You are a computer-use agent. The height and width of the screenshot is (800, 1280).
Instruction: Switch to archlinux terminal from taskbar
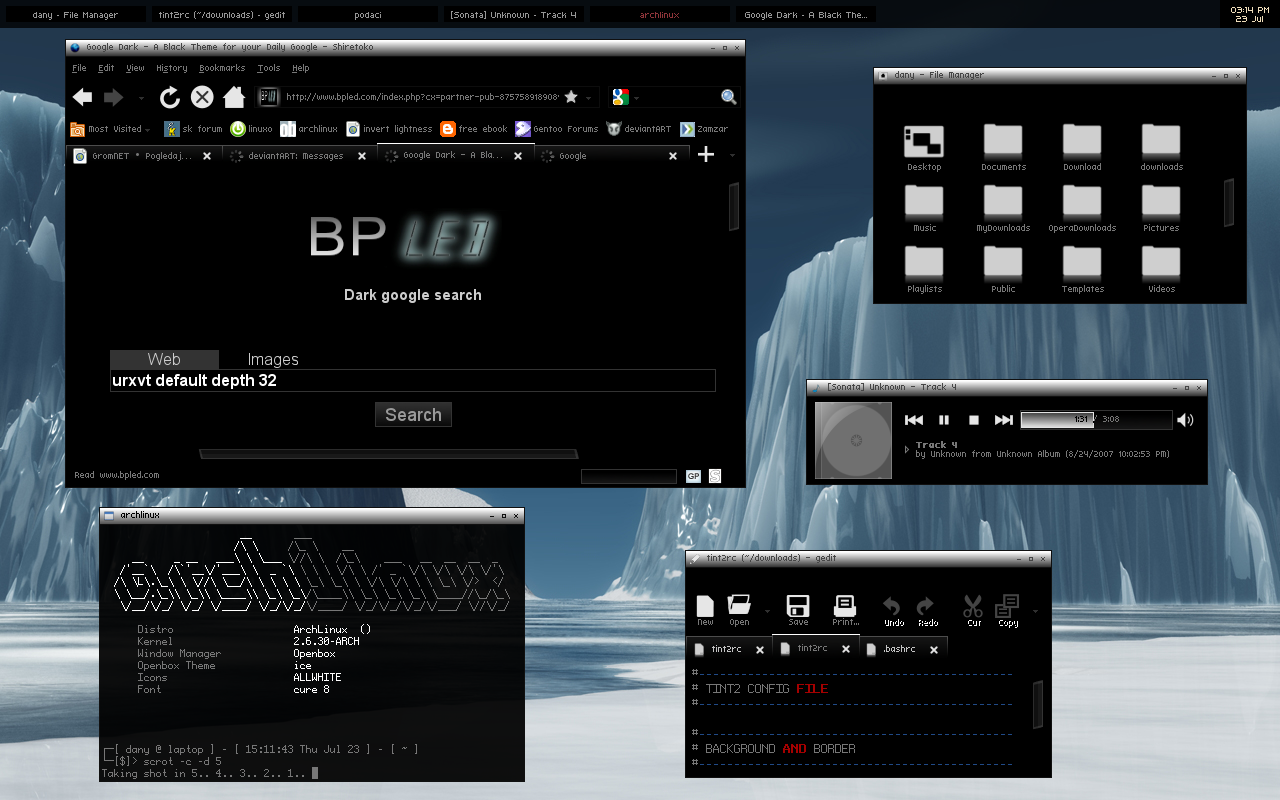click(x=660, y=15)
